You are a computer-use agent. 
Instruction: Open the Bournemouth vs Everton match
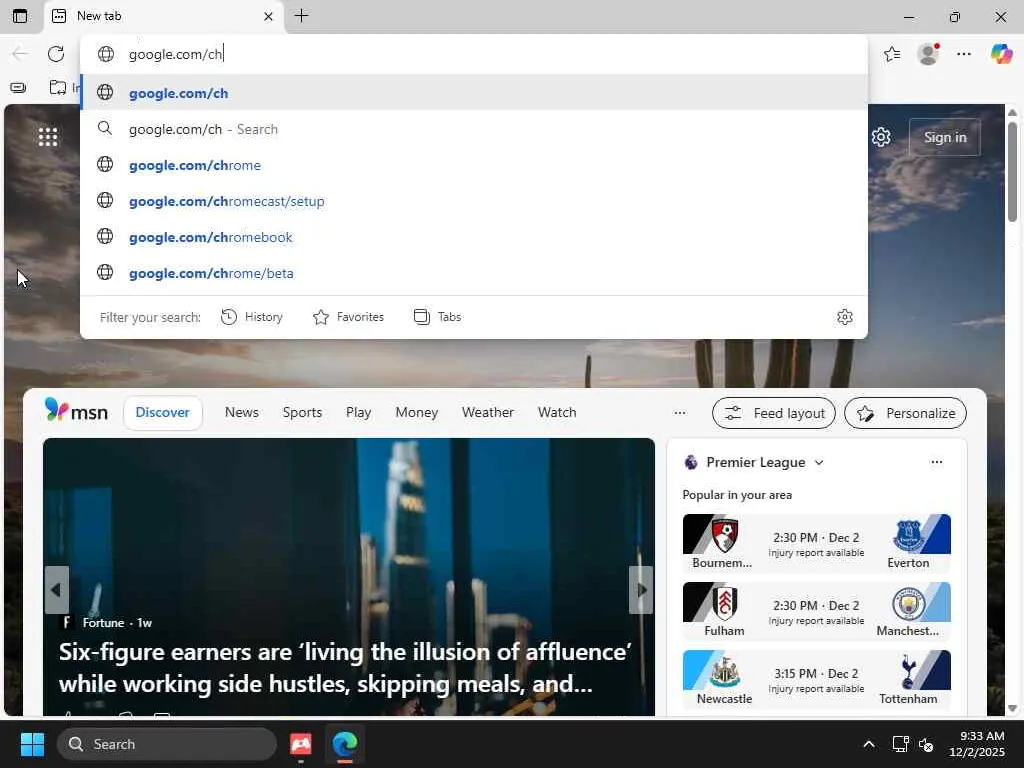tap(816, 543)
